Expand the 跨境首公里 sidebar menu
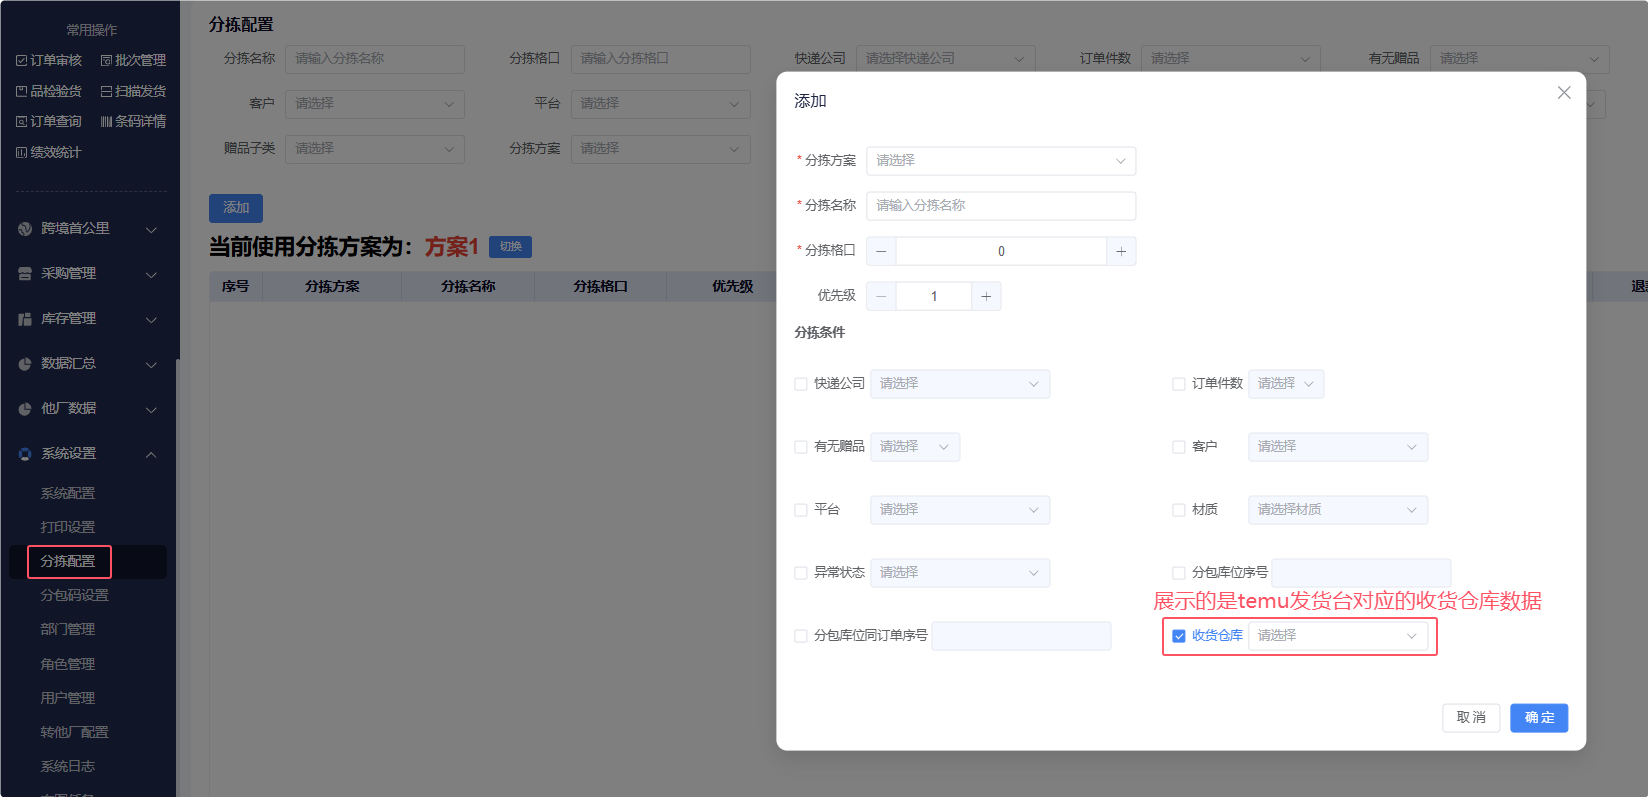This screenshot has width=1648, height=797. click(x=151, y=229)
